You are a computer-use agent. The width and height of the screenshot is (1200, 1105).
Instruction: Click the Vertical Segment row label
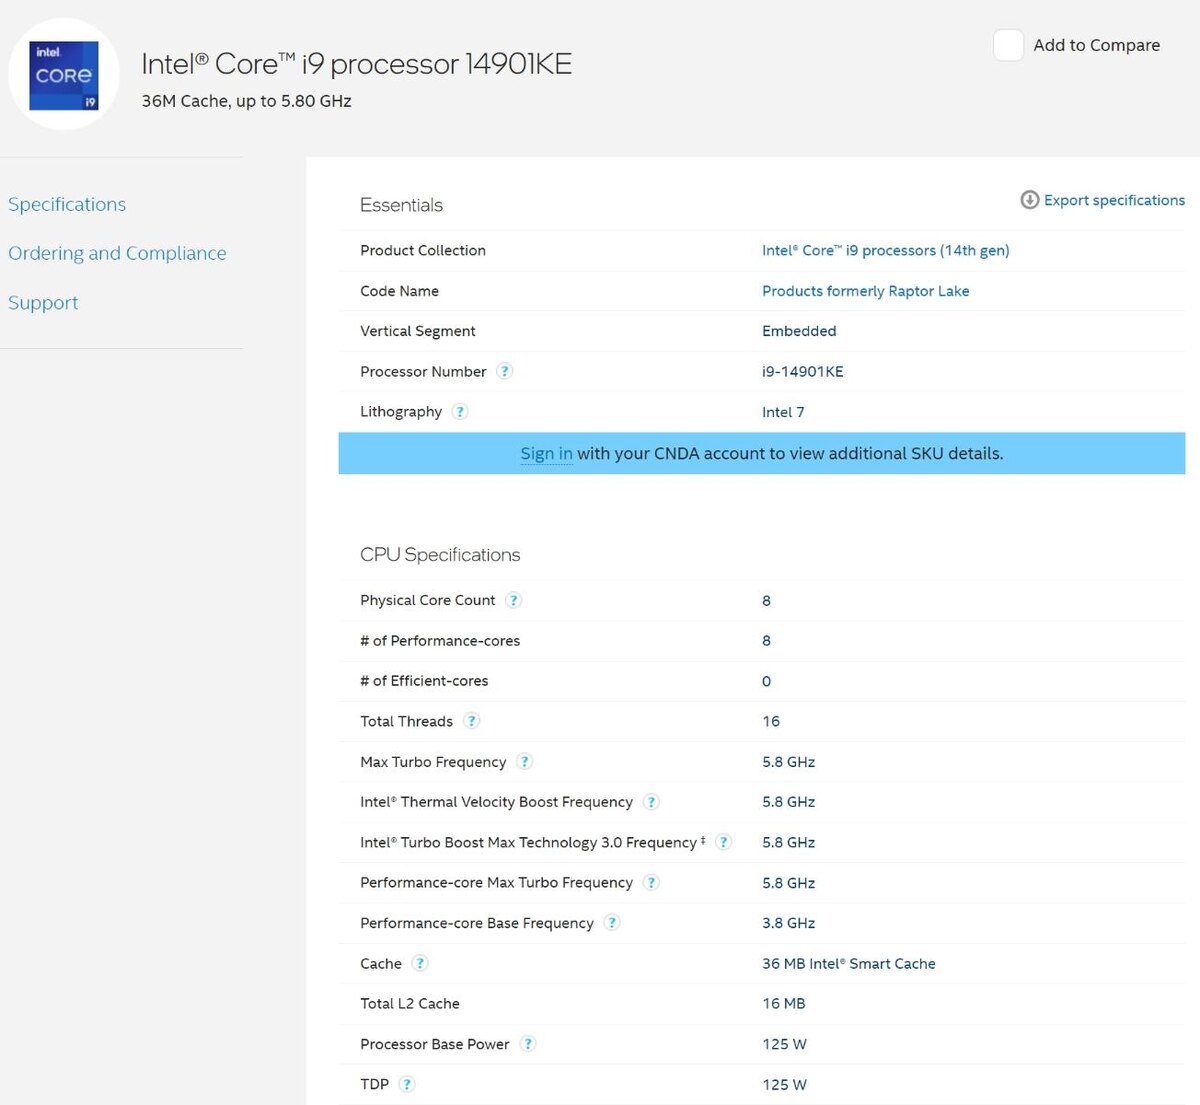(x=418, y=331)
